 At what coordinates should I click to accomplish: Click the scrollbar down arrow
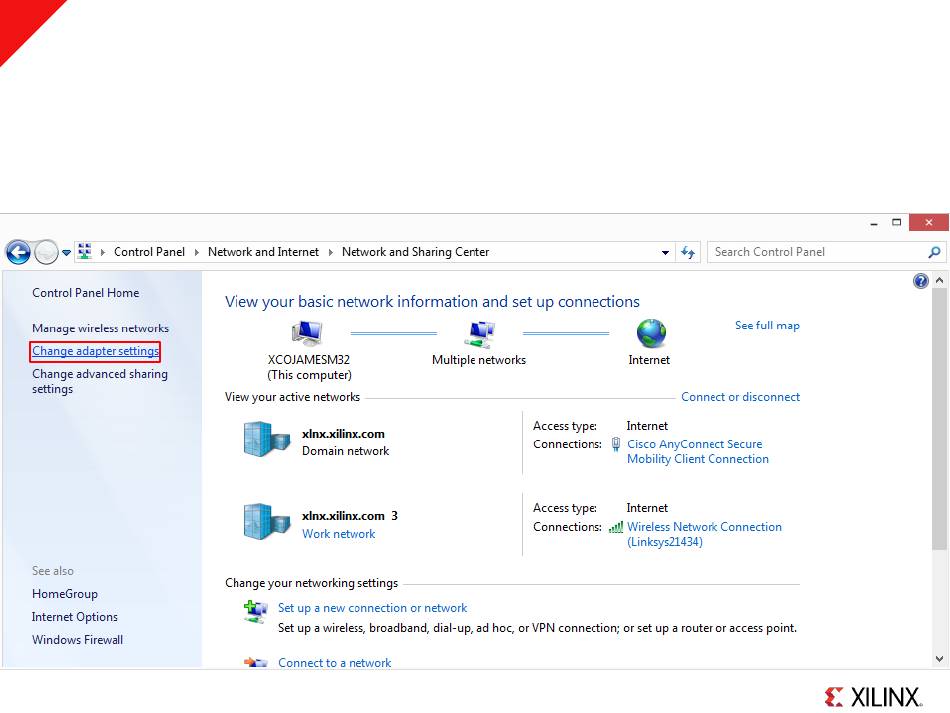pos(939,659)
